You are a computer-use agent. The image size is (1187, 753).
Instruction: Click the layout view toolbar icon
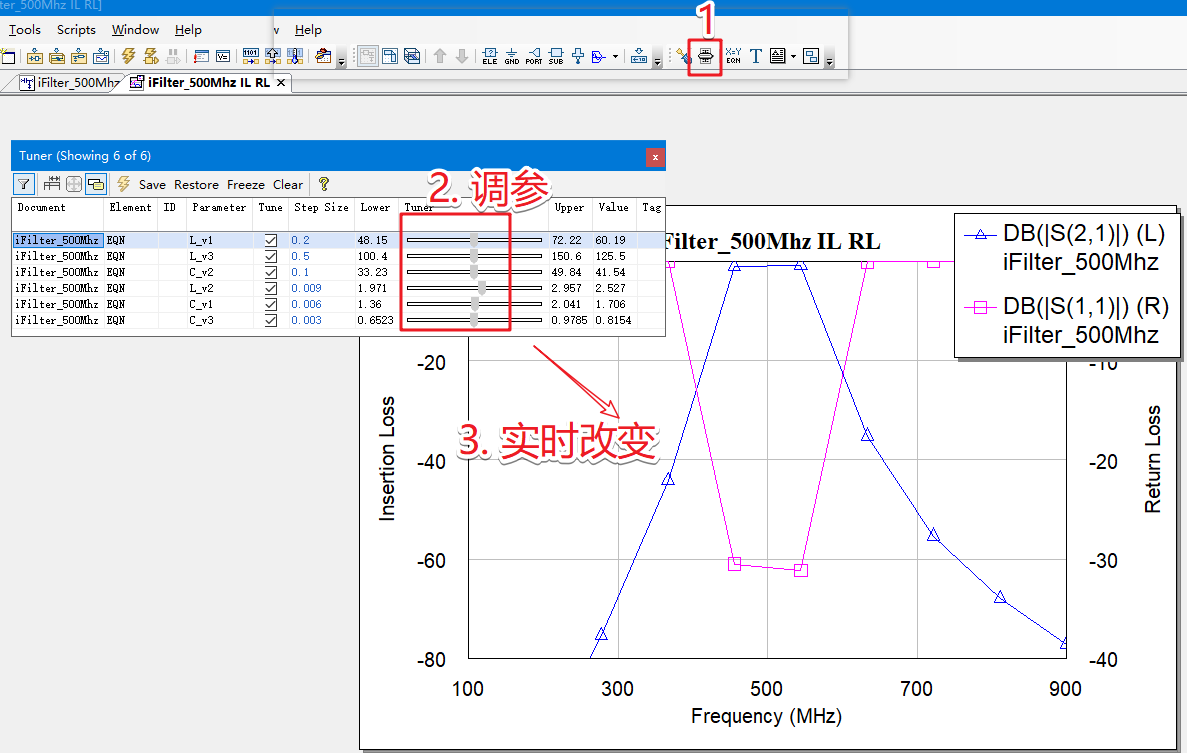[x=390, y=56]
